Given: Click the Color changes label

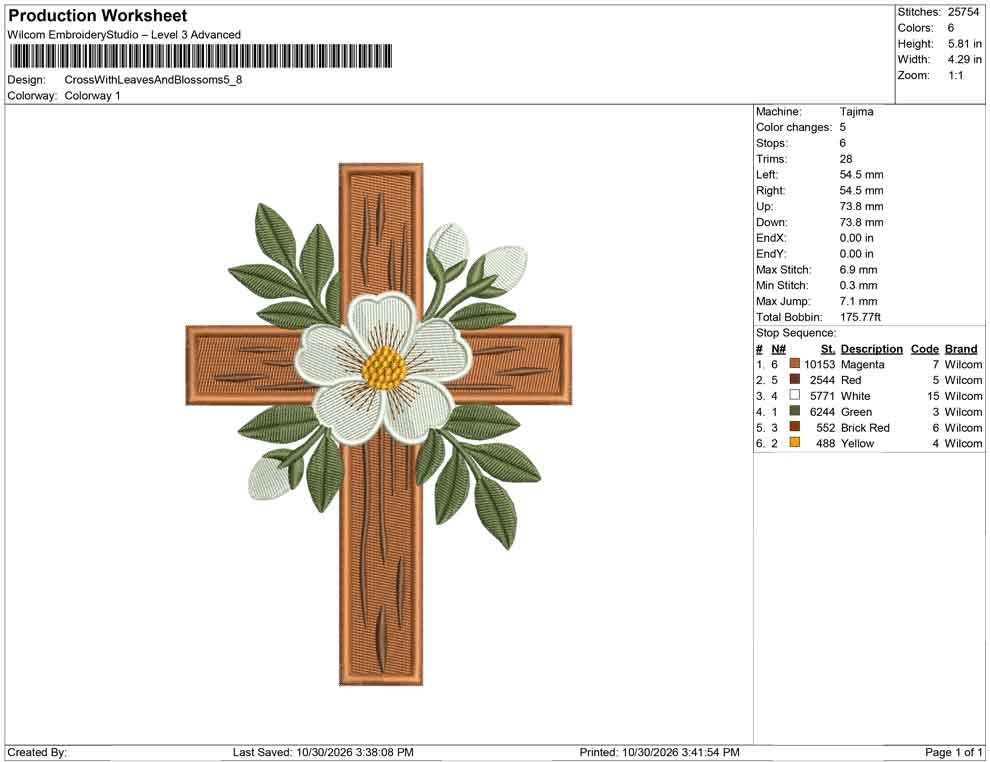Looking at the screenshot, I should (x=794, y=127).
